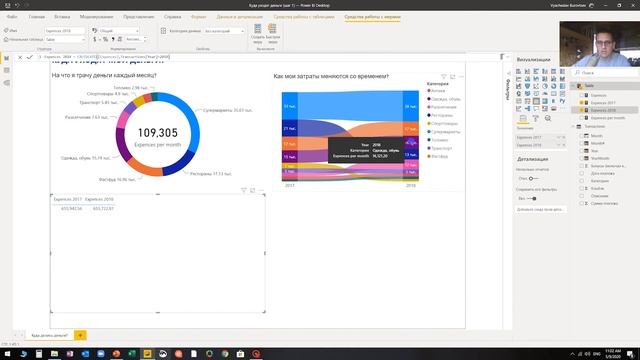Click the Expenses 2017 column header

(67, 199)
